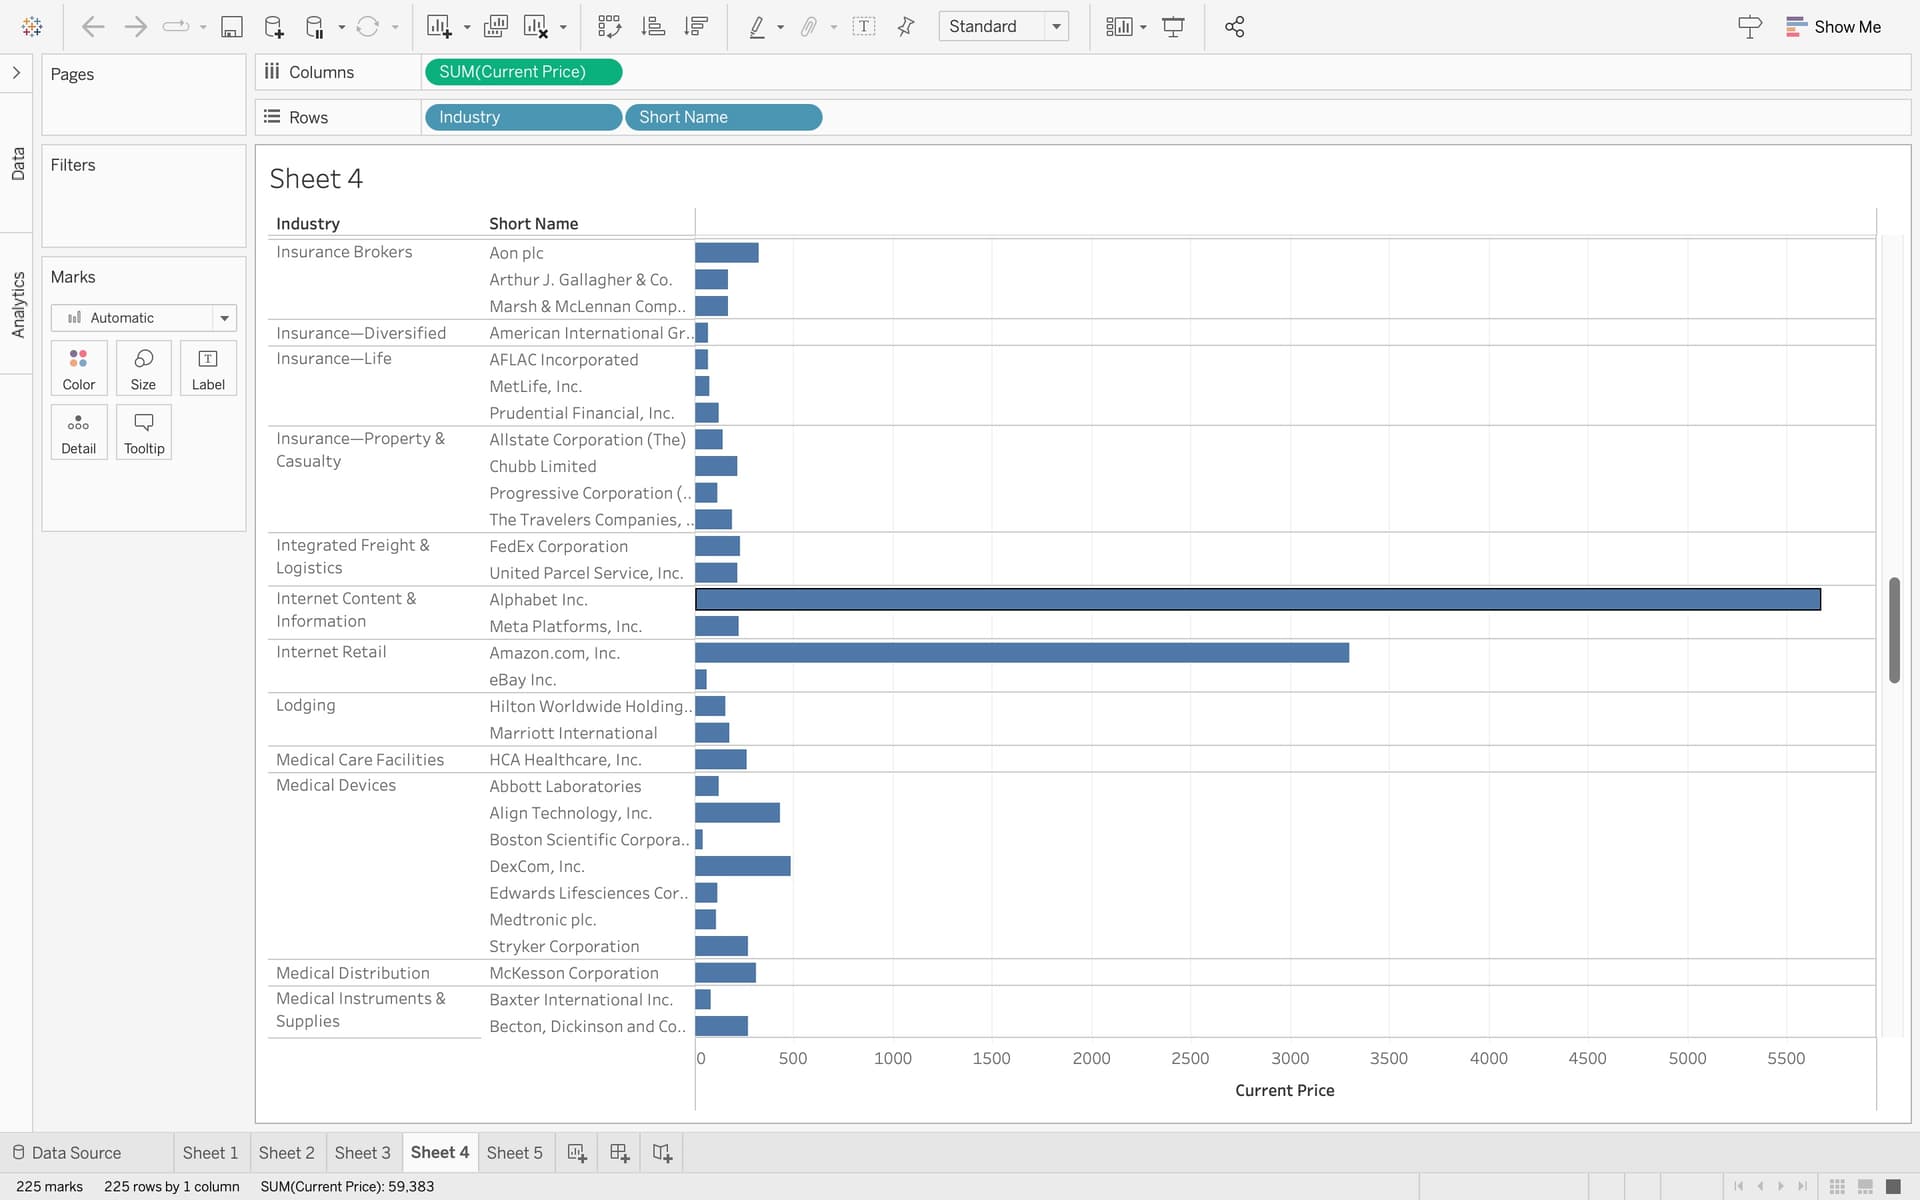Expand the collapsed side pane chevron
Viewport: 1920px width, 1200px height.
(16, 73)
